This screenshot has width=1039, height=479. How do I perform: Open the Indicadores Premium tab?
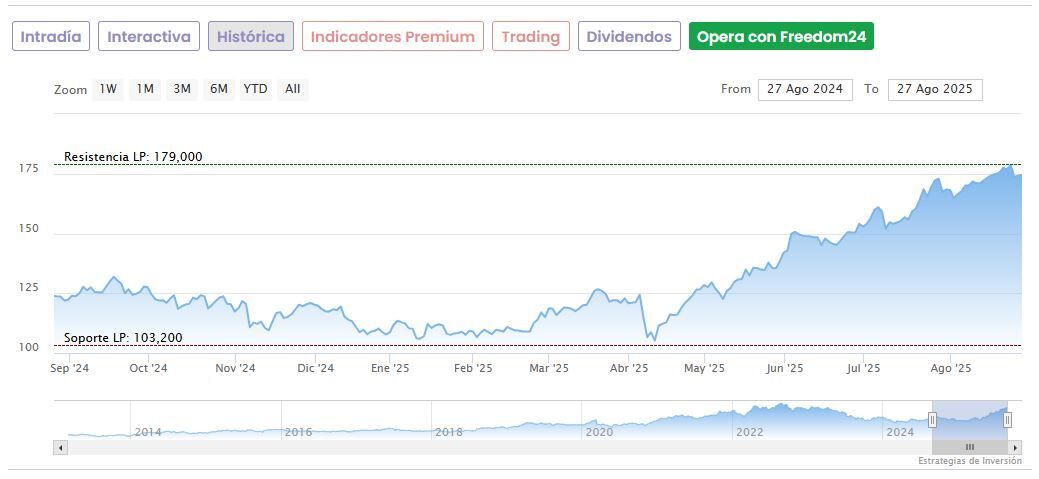click(392, 37)
